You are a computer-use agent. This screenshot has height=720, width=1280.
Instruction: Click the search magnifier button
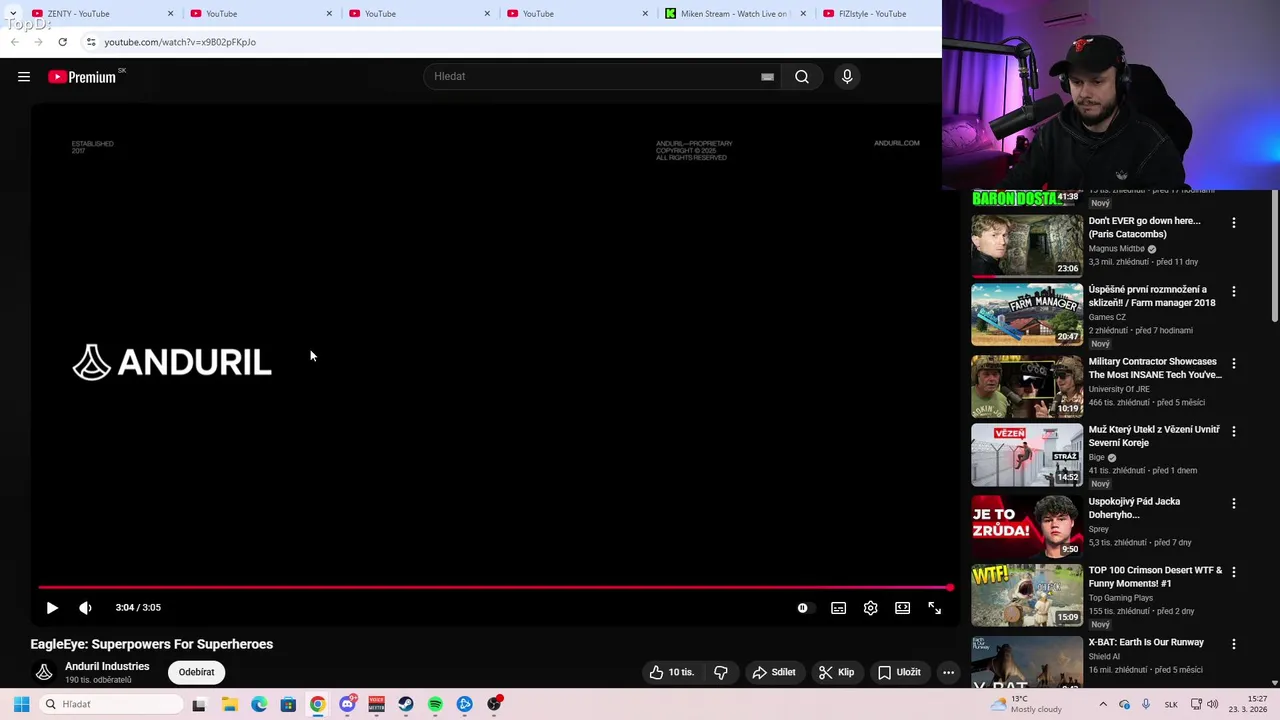click(802, 76)
